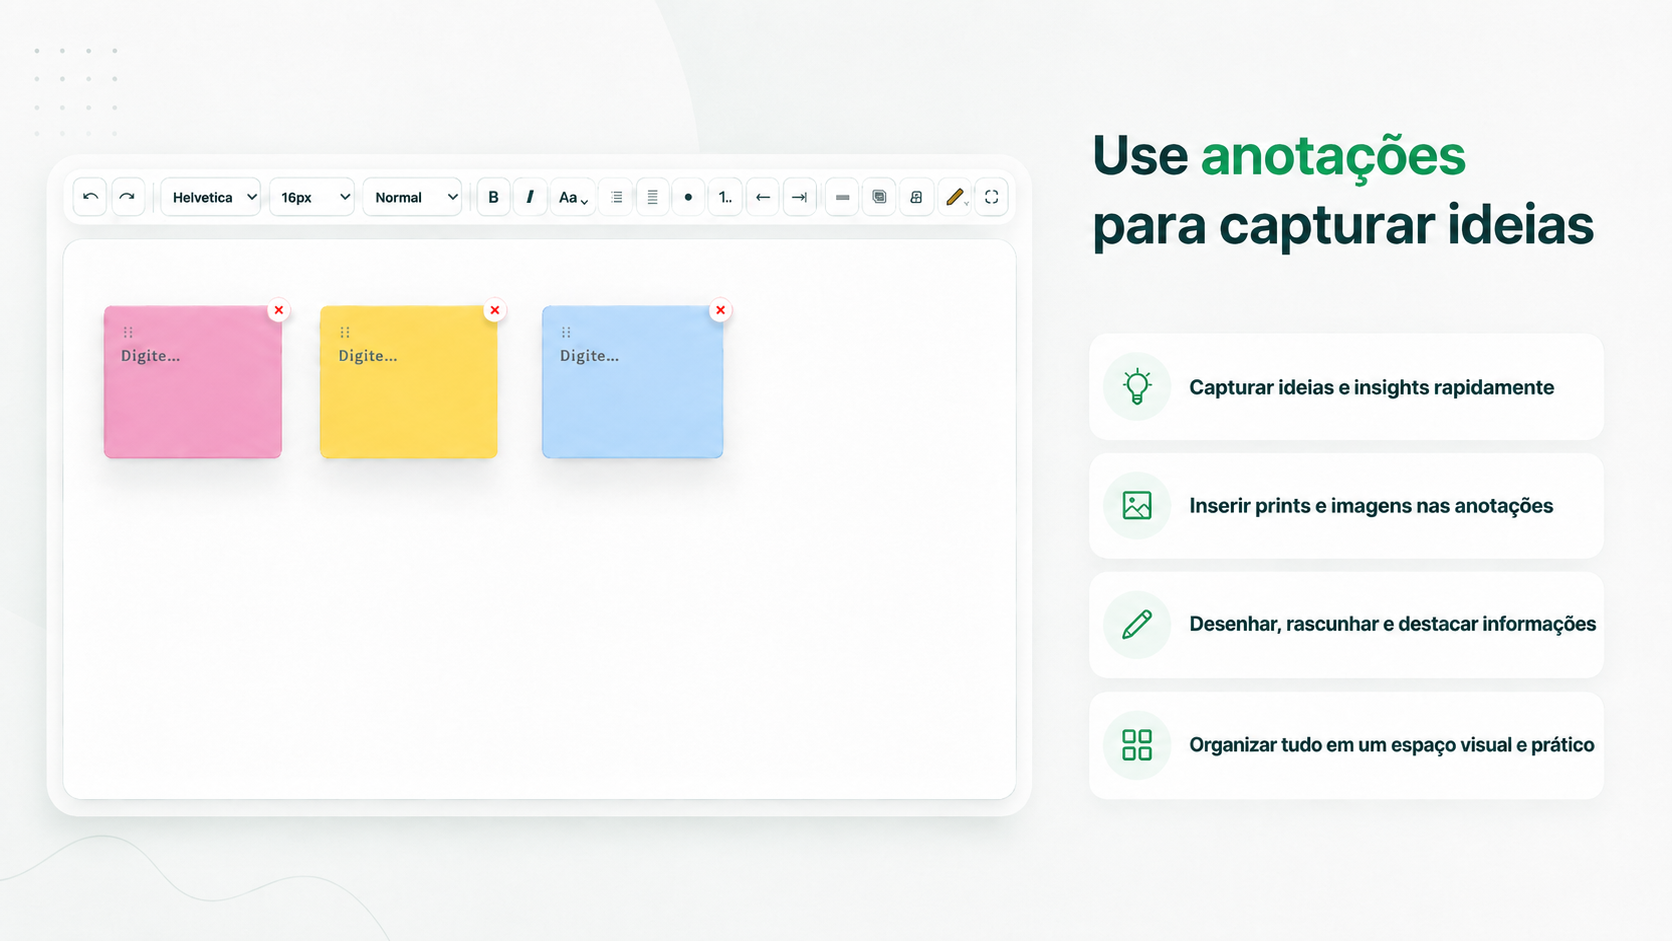Click the yellow note's drag handle
This screenshot has height=941, width=1672.
pyautogui.click(x=345, y=332)
